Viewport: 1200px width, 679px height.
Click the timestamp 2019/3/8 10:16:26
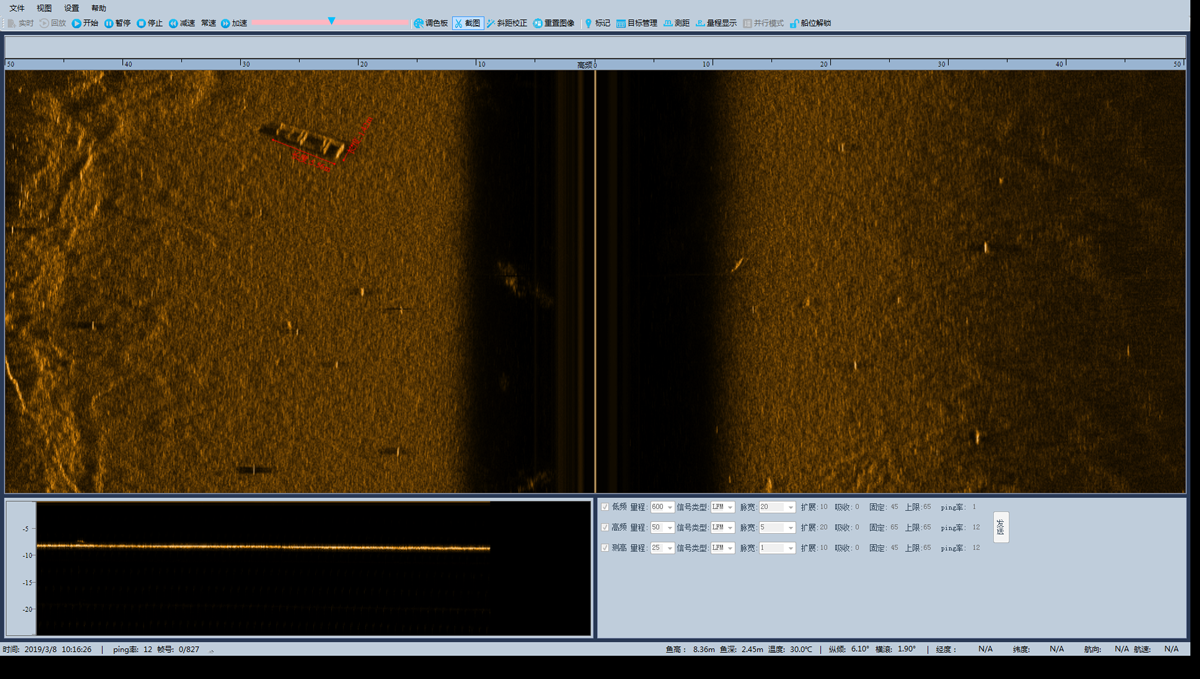click(58, 649)
